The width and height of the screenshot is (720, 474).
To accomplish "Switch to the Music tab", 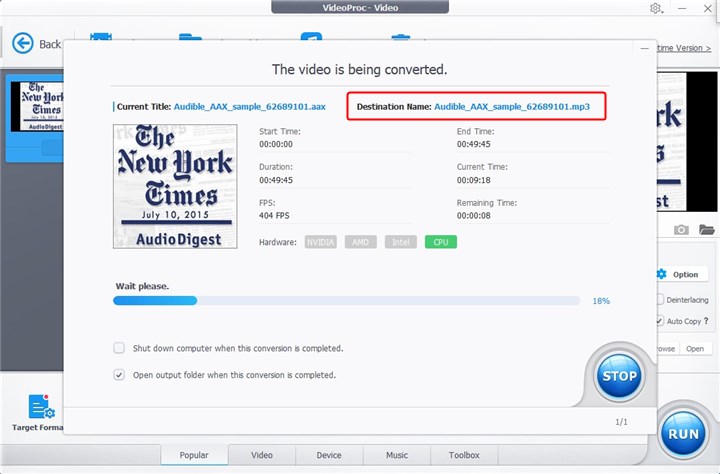I will [x=397, y=455].
